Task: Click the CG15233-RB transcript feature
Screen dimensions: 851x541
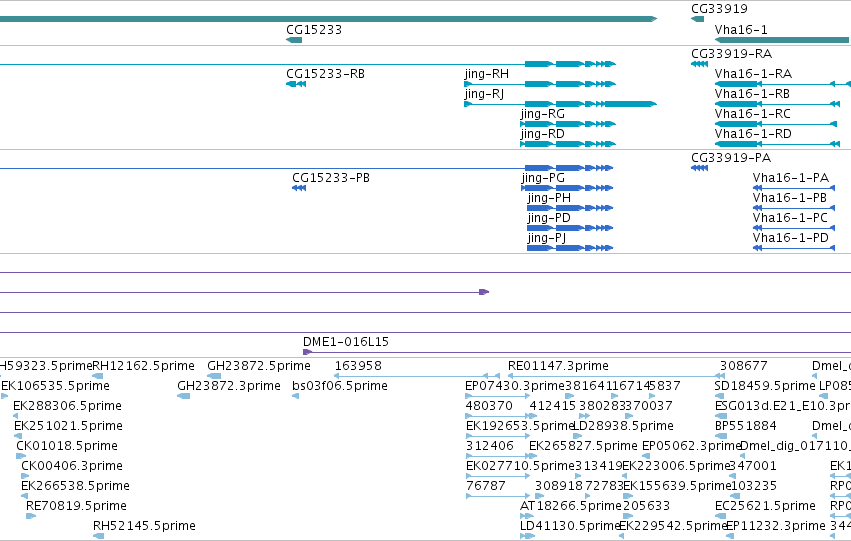Action: [296, 84]
